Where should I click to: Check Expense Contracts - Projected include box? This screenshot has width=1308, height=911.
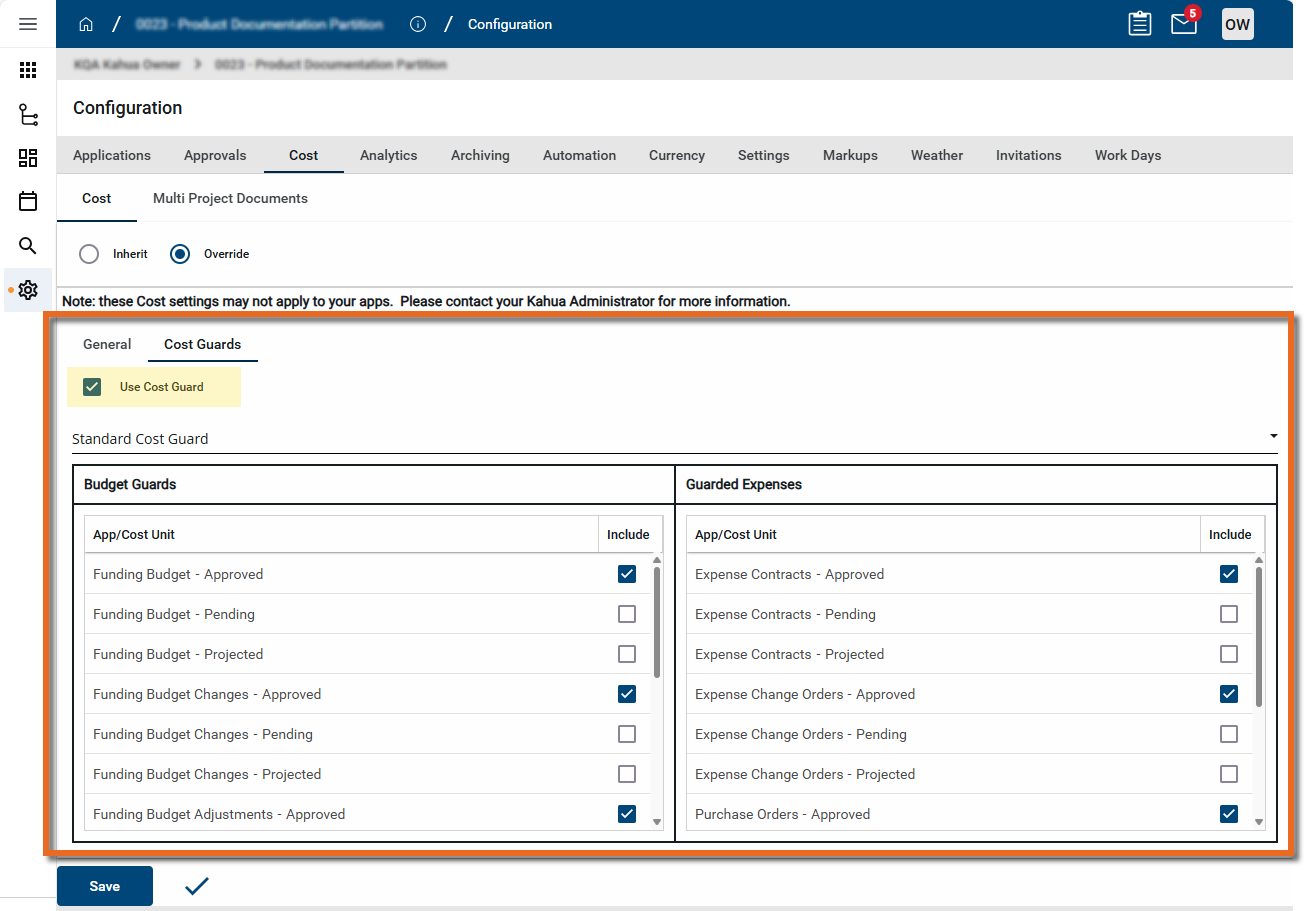(1229, 654)
